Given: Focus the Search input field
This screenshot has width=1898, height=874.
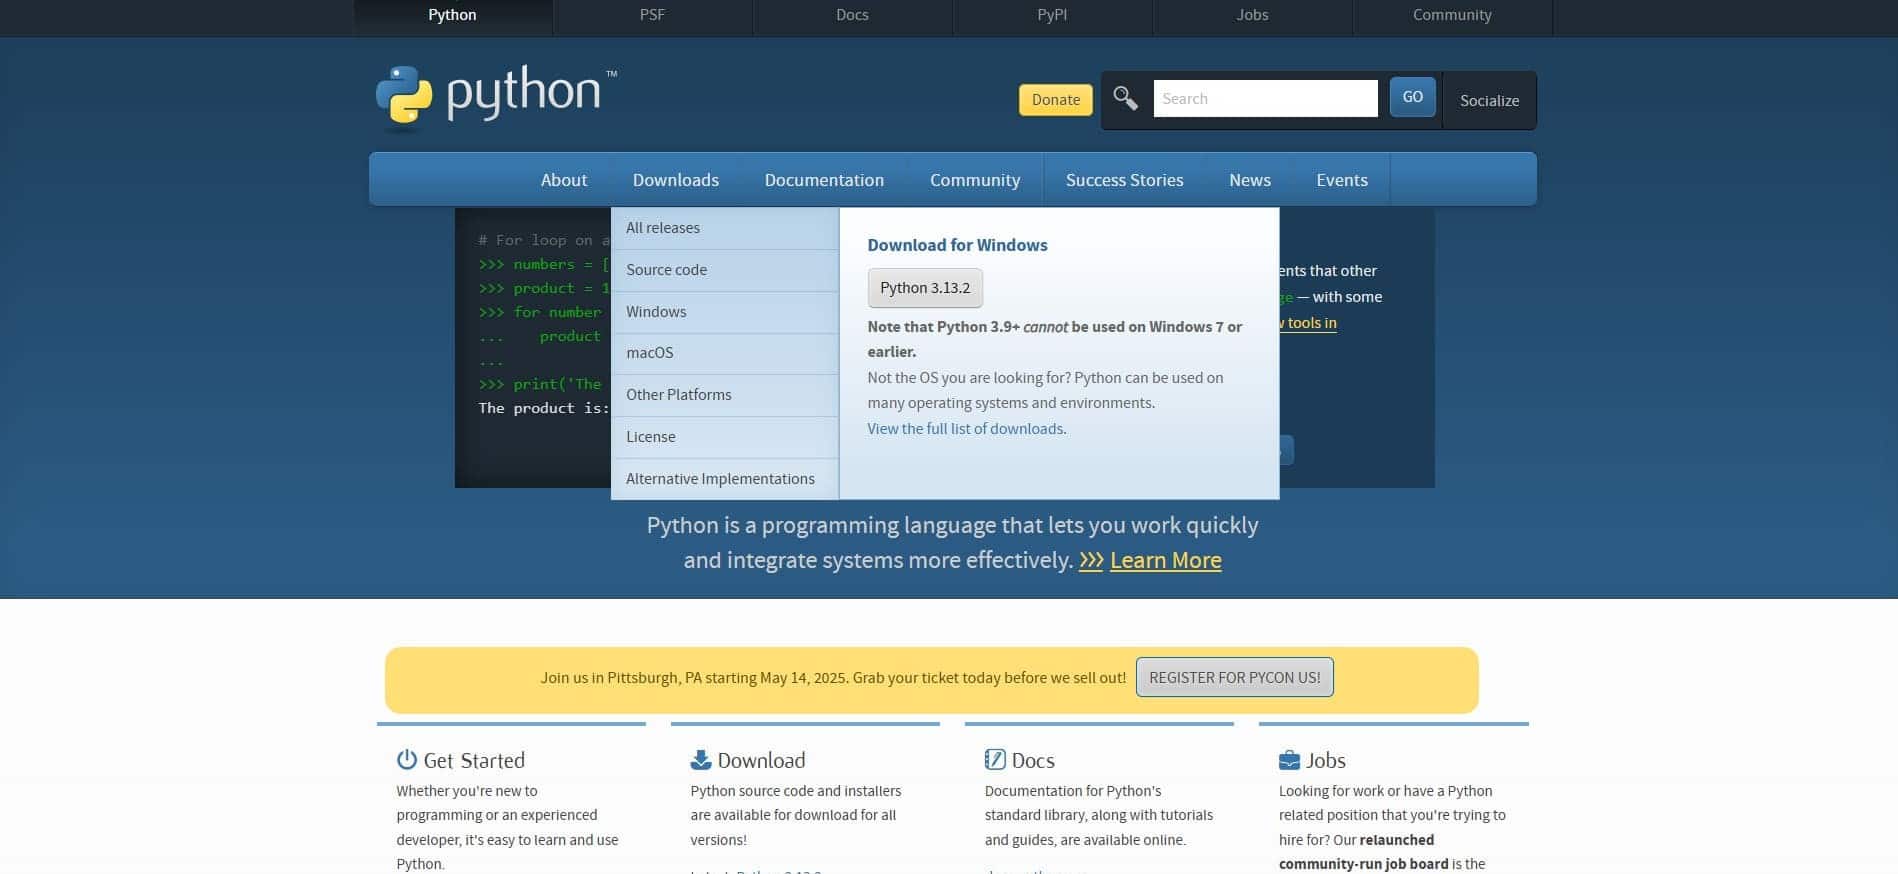Looking at the screenshot, I should pyautogui.click(x=1265, y=98).
